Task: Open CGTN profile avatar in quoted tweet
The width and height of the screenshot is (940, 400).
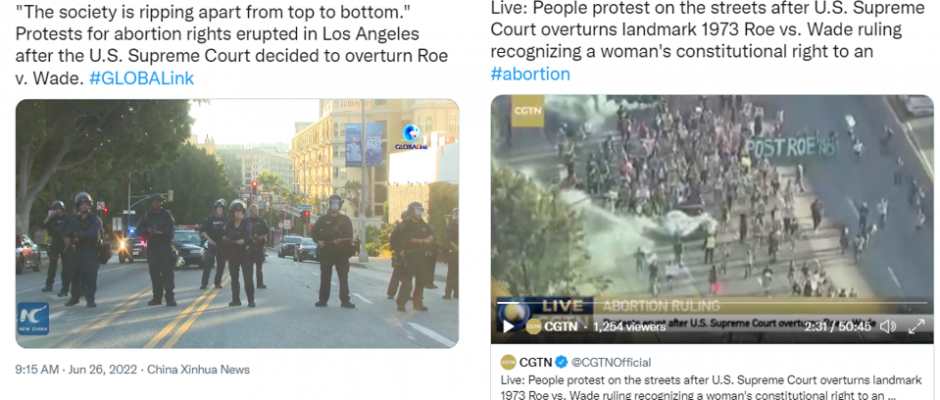Action: (x=508, y=362)
